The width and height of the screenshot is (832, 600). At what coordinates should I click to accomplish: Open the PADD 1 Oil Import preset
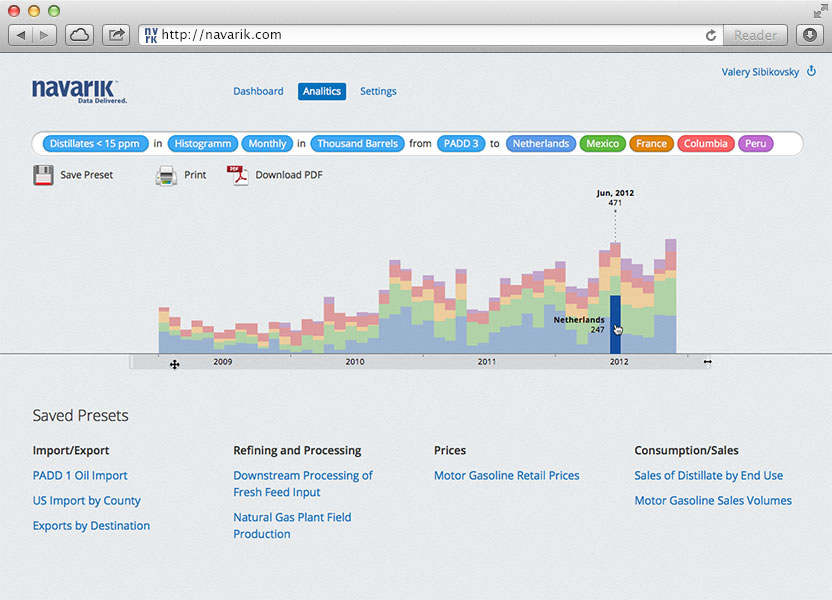[x=80, y=476]
